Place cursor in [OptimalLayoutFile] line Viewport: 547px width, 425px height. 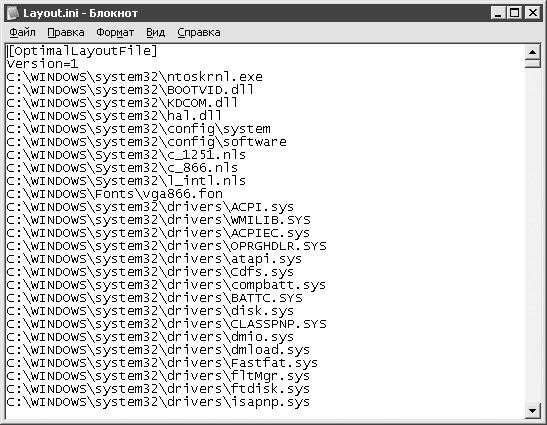click(82, 51)
